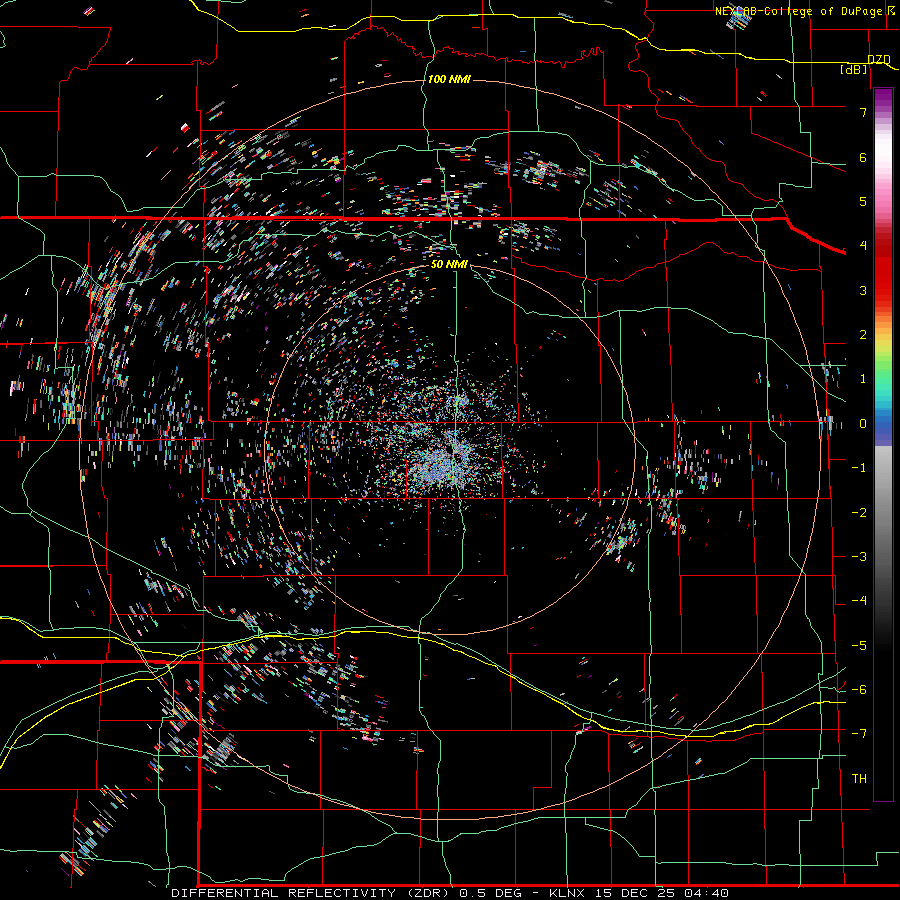Click the -3 value on the color scale
The width and height of the screenshot is (900, 900).
tap(859, 557)
